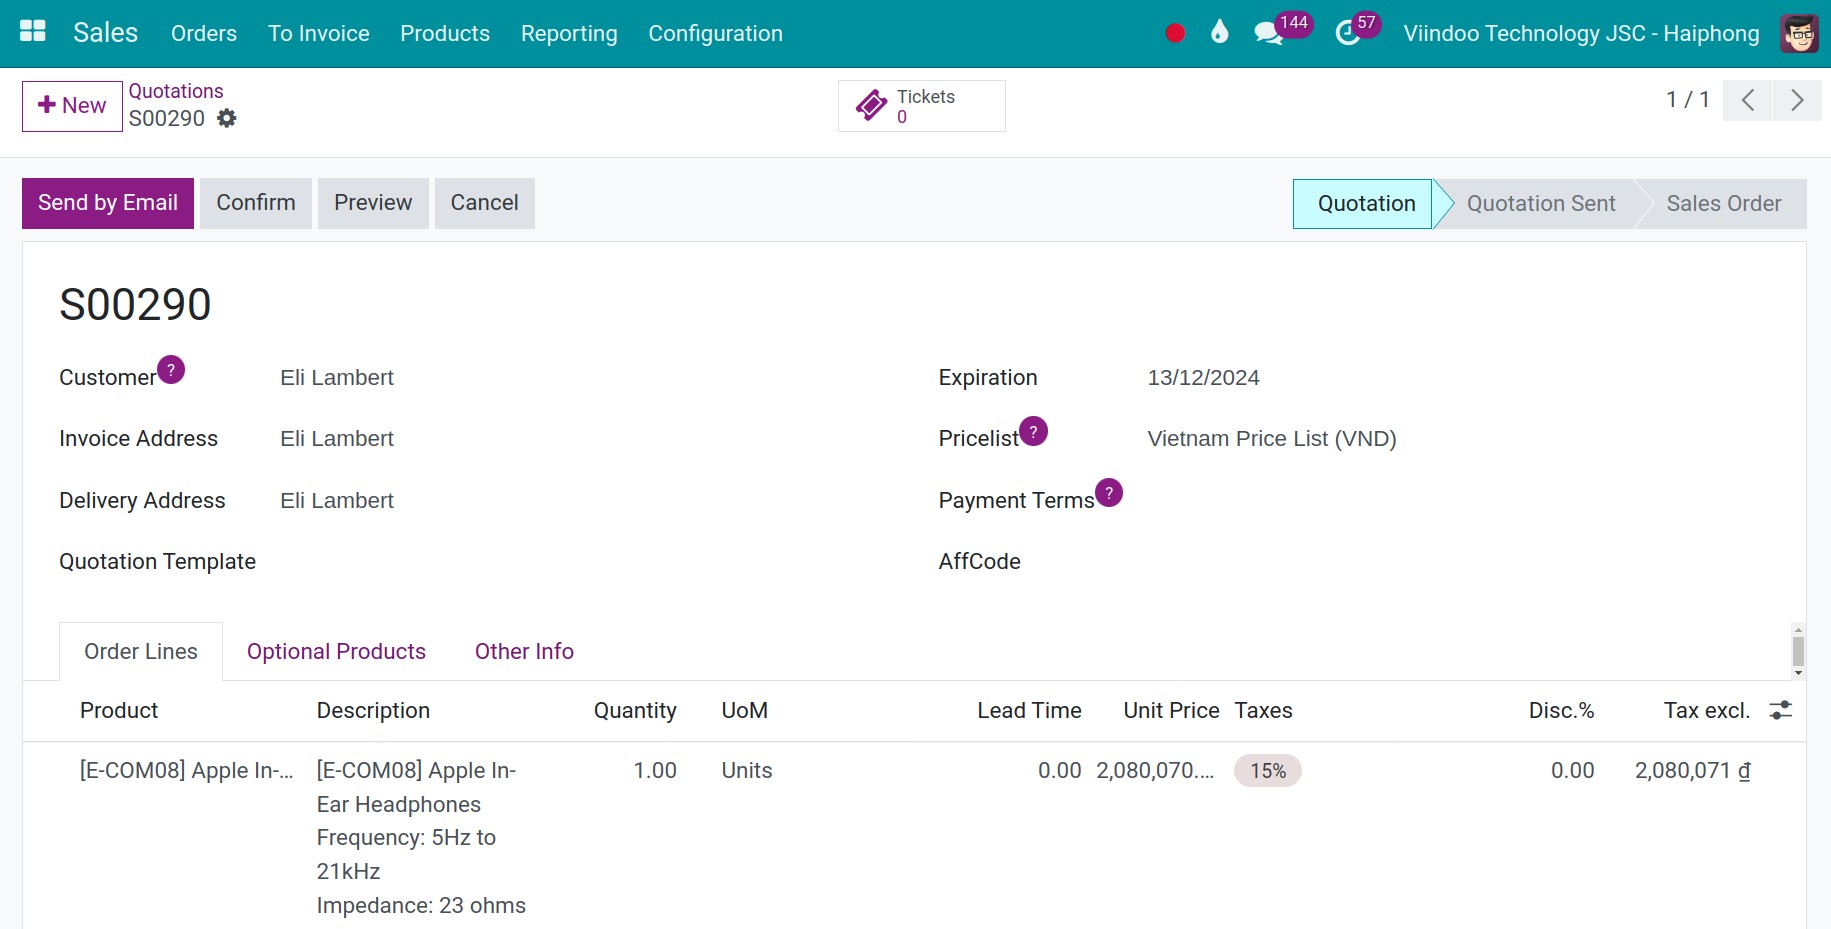Viewport: 1831px width, 929px height.
Task: Open the Configuration menu
Action: point(715,33)
